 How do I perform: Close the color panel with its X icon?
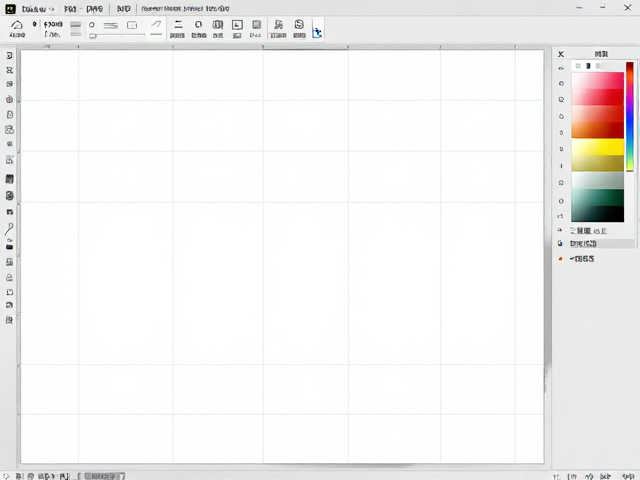click(x=561, y=54)
